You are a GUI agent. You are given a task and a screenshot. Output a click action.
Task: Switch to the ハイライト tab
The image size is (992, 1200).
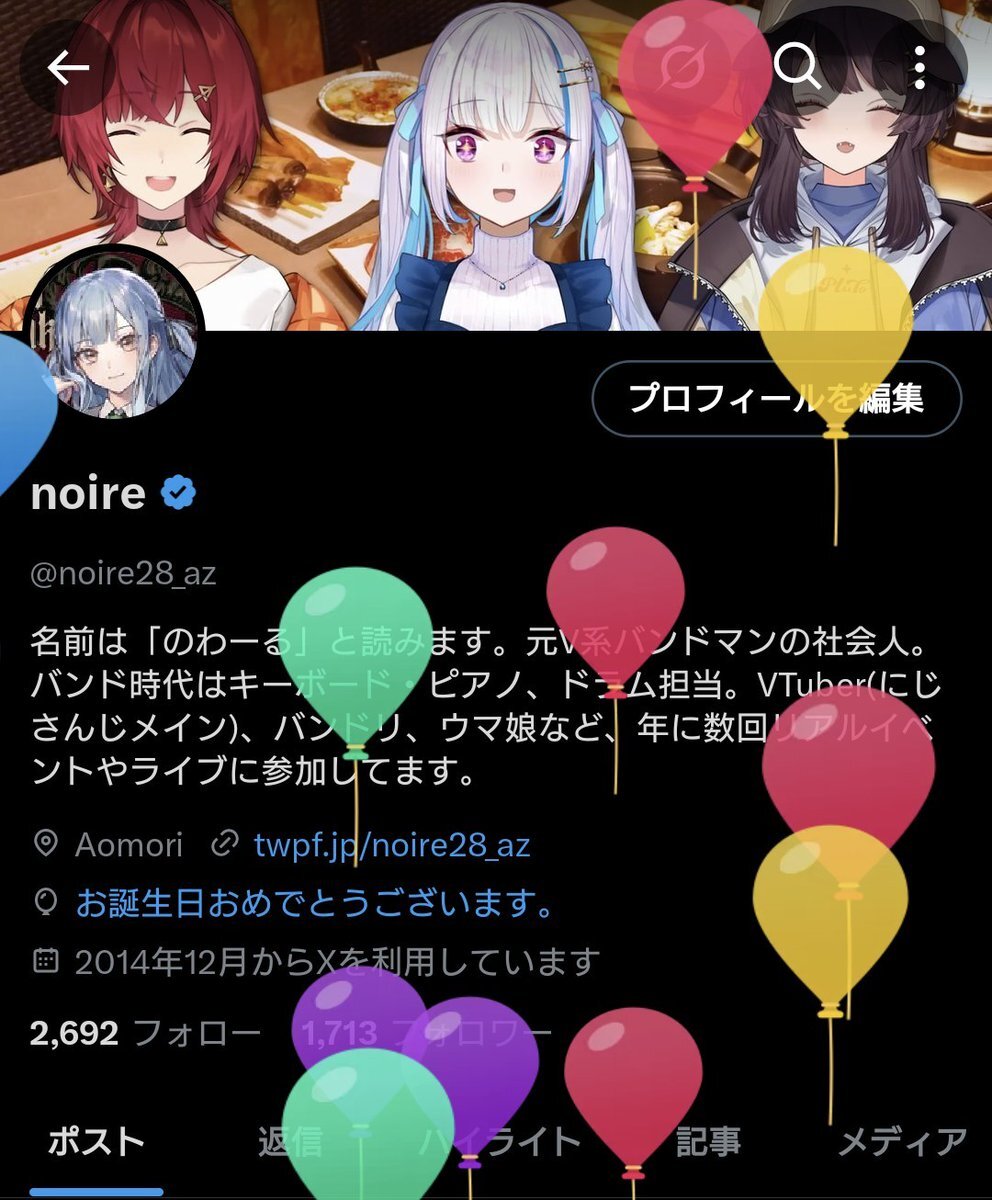coord(499,1142)
